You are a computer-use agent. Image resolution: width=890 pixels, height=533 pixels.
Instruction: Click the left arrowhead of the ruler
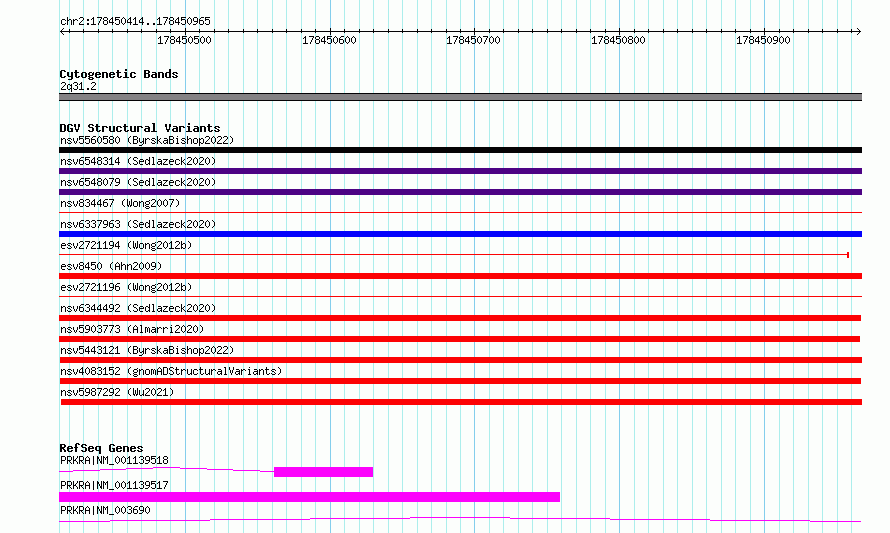click(x=62, y=31)
